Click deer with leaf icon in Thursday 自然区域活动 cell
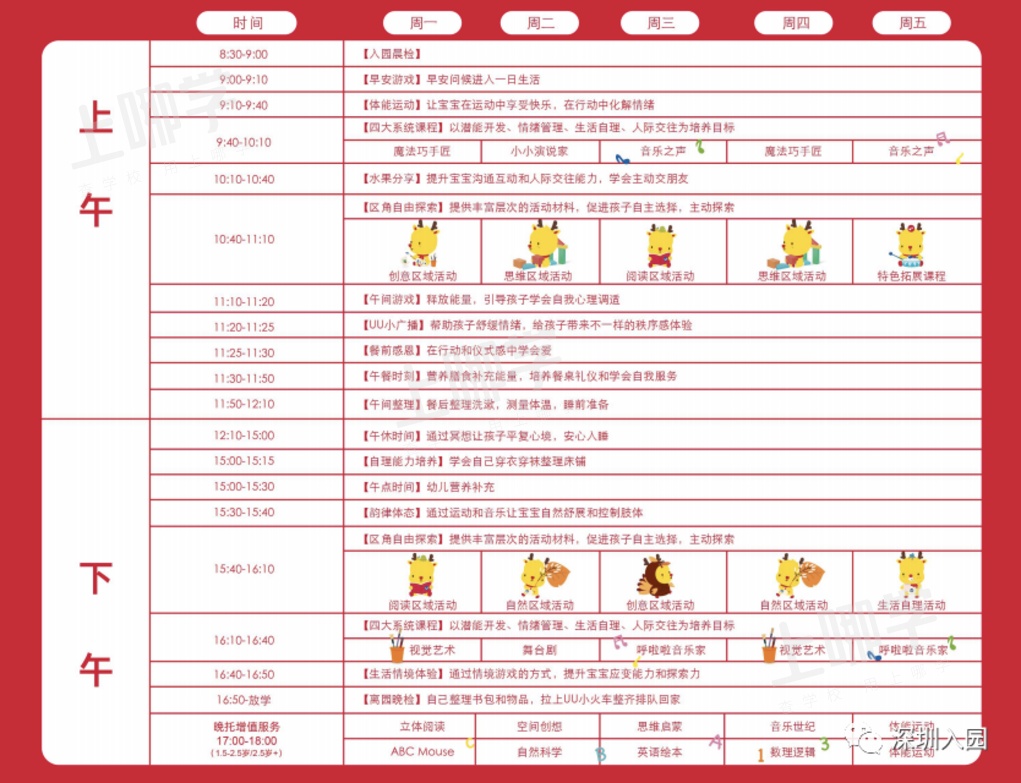The width and height of the screenshot is (1021, 783). point(799,575)
